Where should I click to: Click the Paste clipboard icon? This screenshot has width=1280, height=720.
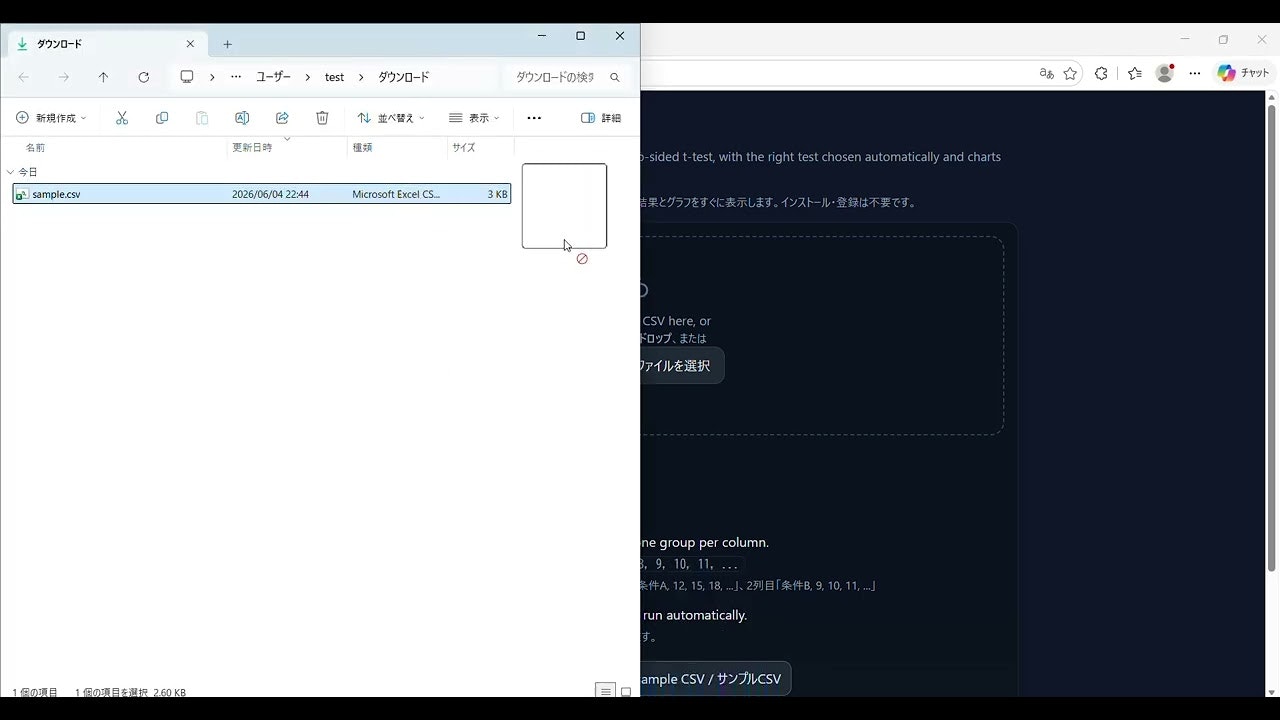[202, 118]
